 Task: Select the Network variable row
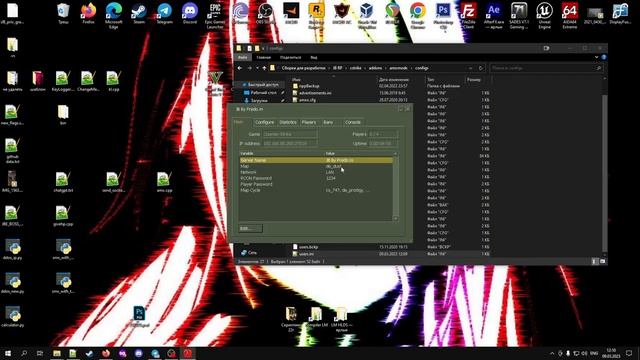click(x=316, y=172)
